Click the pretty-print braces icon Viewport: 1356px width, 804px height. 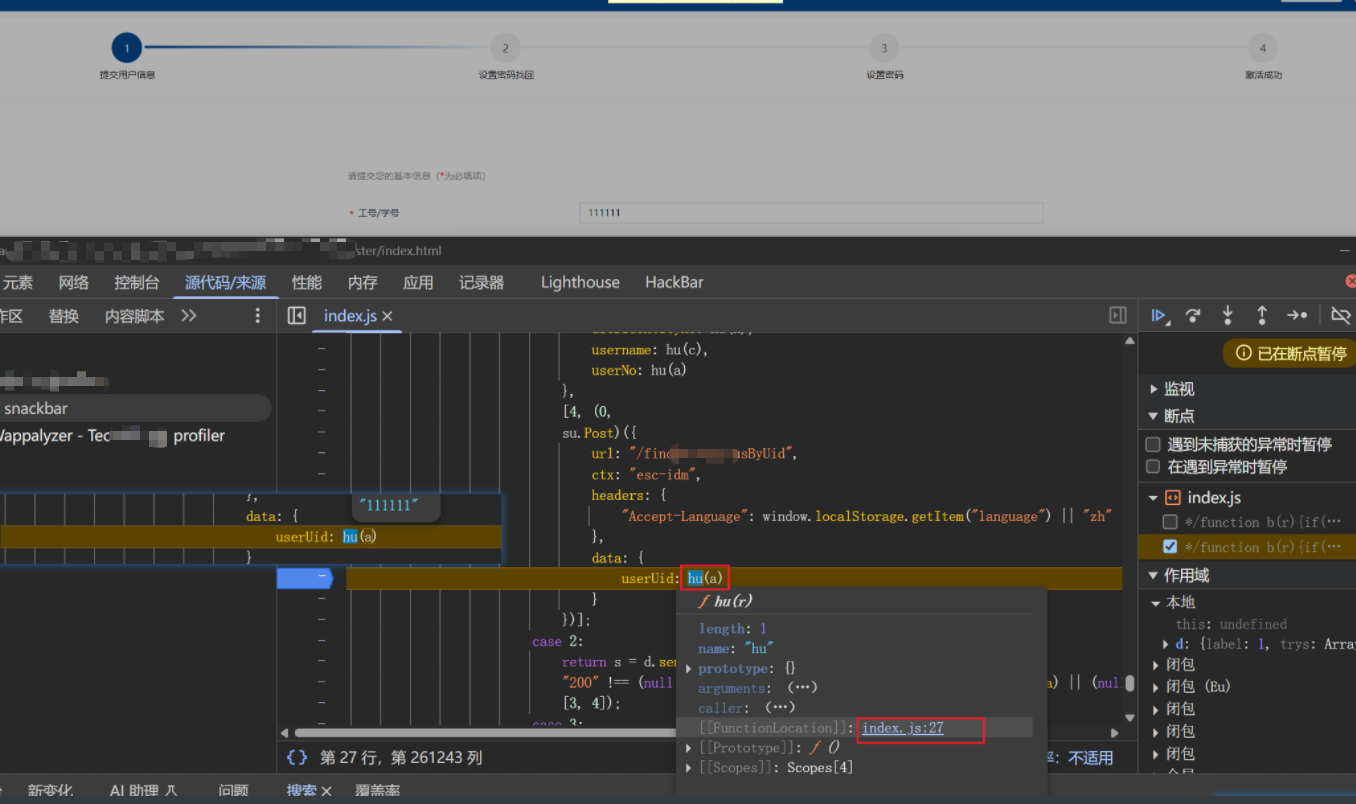[297, 758]
